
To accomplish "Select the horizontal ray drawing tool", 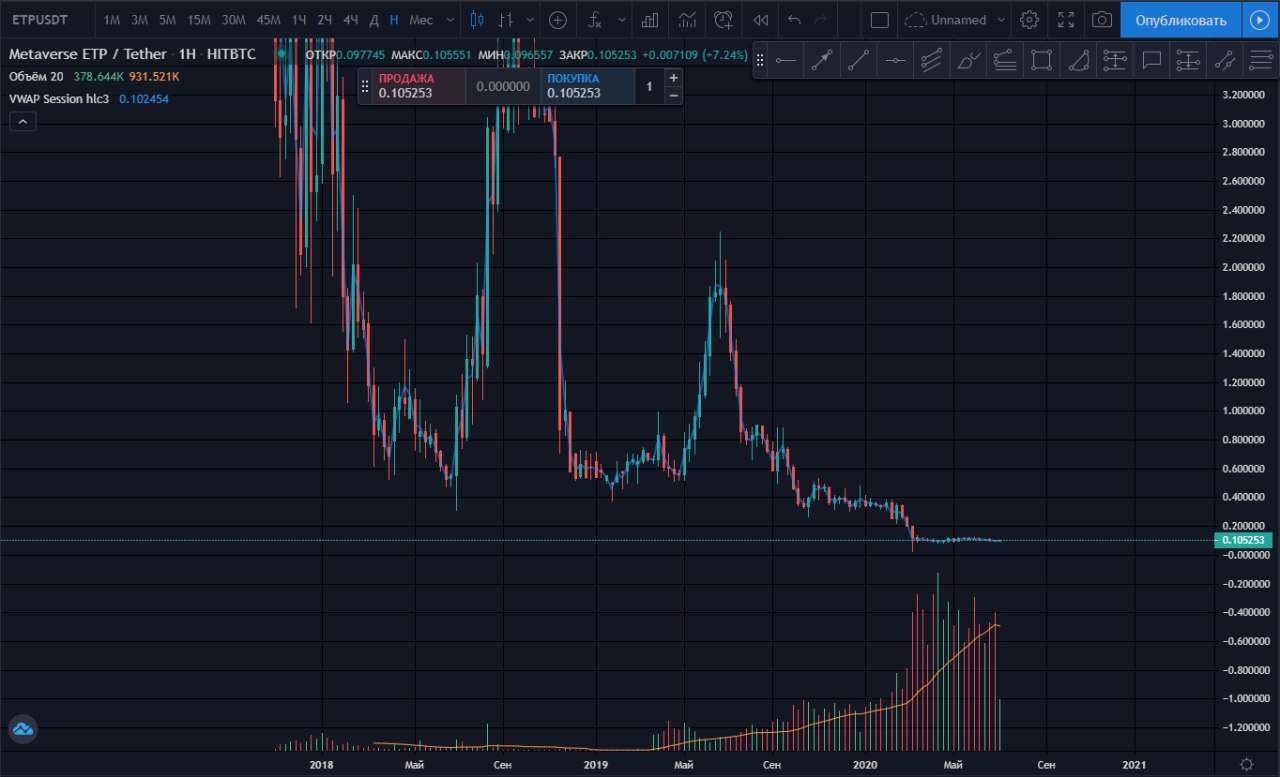I will [785, 61].
